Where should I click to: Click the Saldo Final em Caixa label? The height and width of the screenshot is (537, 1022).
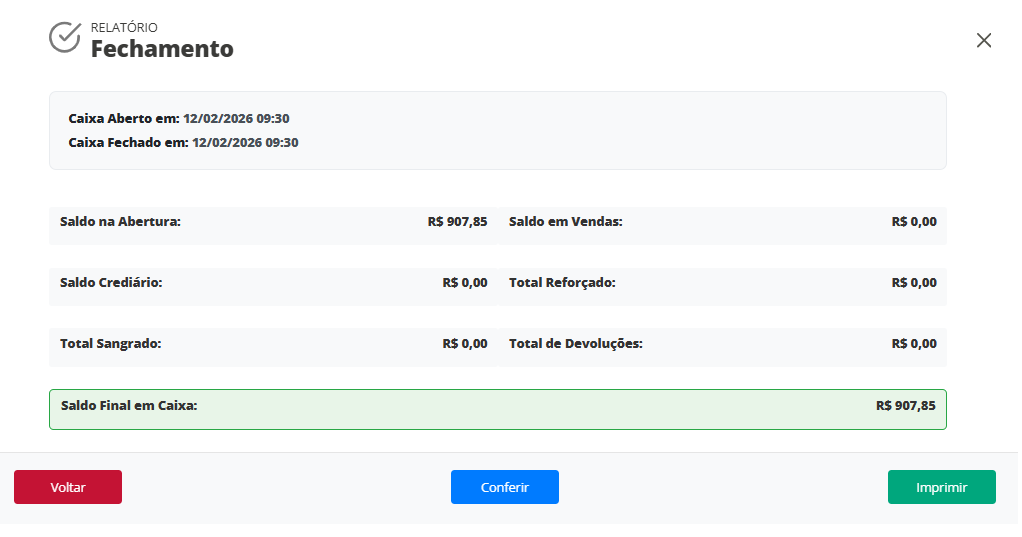[x=129, y=405]
